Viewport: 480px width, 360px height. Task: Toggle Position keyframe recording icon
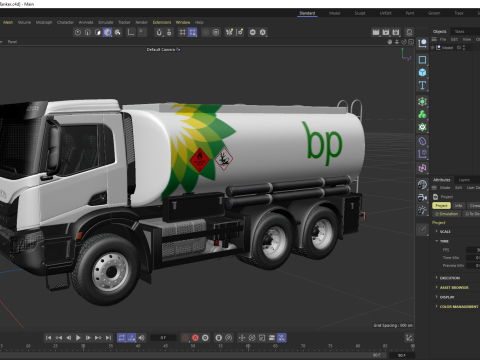click(x=242, y=338)
